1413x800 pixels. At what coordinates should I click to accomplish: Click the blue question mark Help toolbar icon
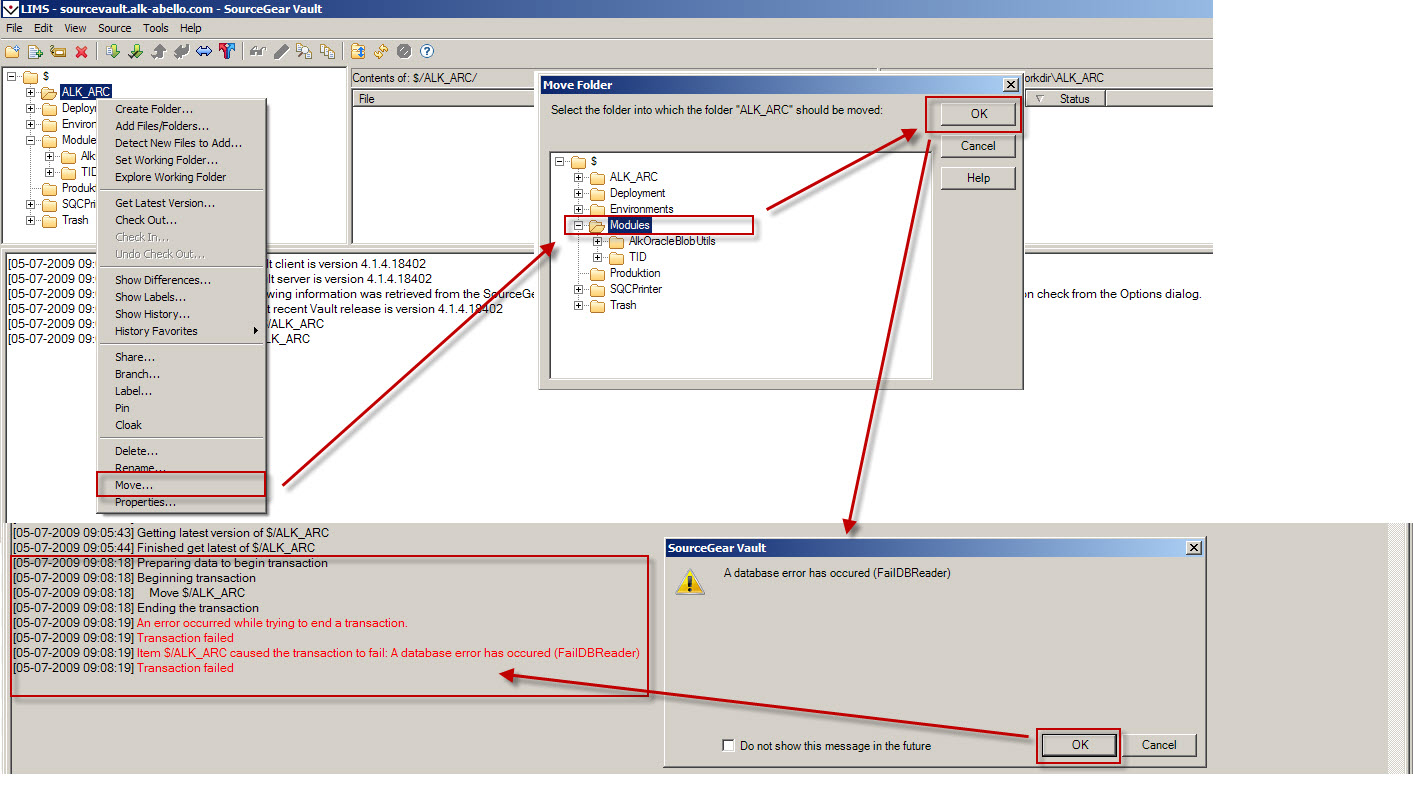(x=427, y=51)
